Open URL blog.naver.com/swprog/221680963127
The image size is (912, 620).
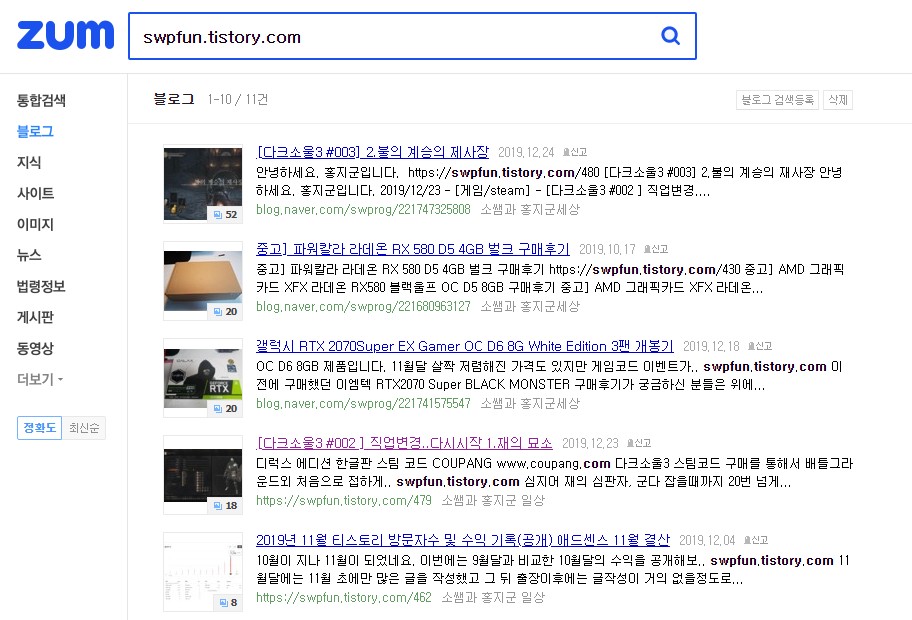tap(363, 307)
